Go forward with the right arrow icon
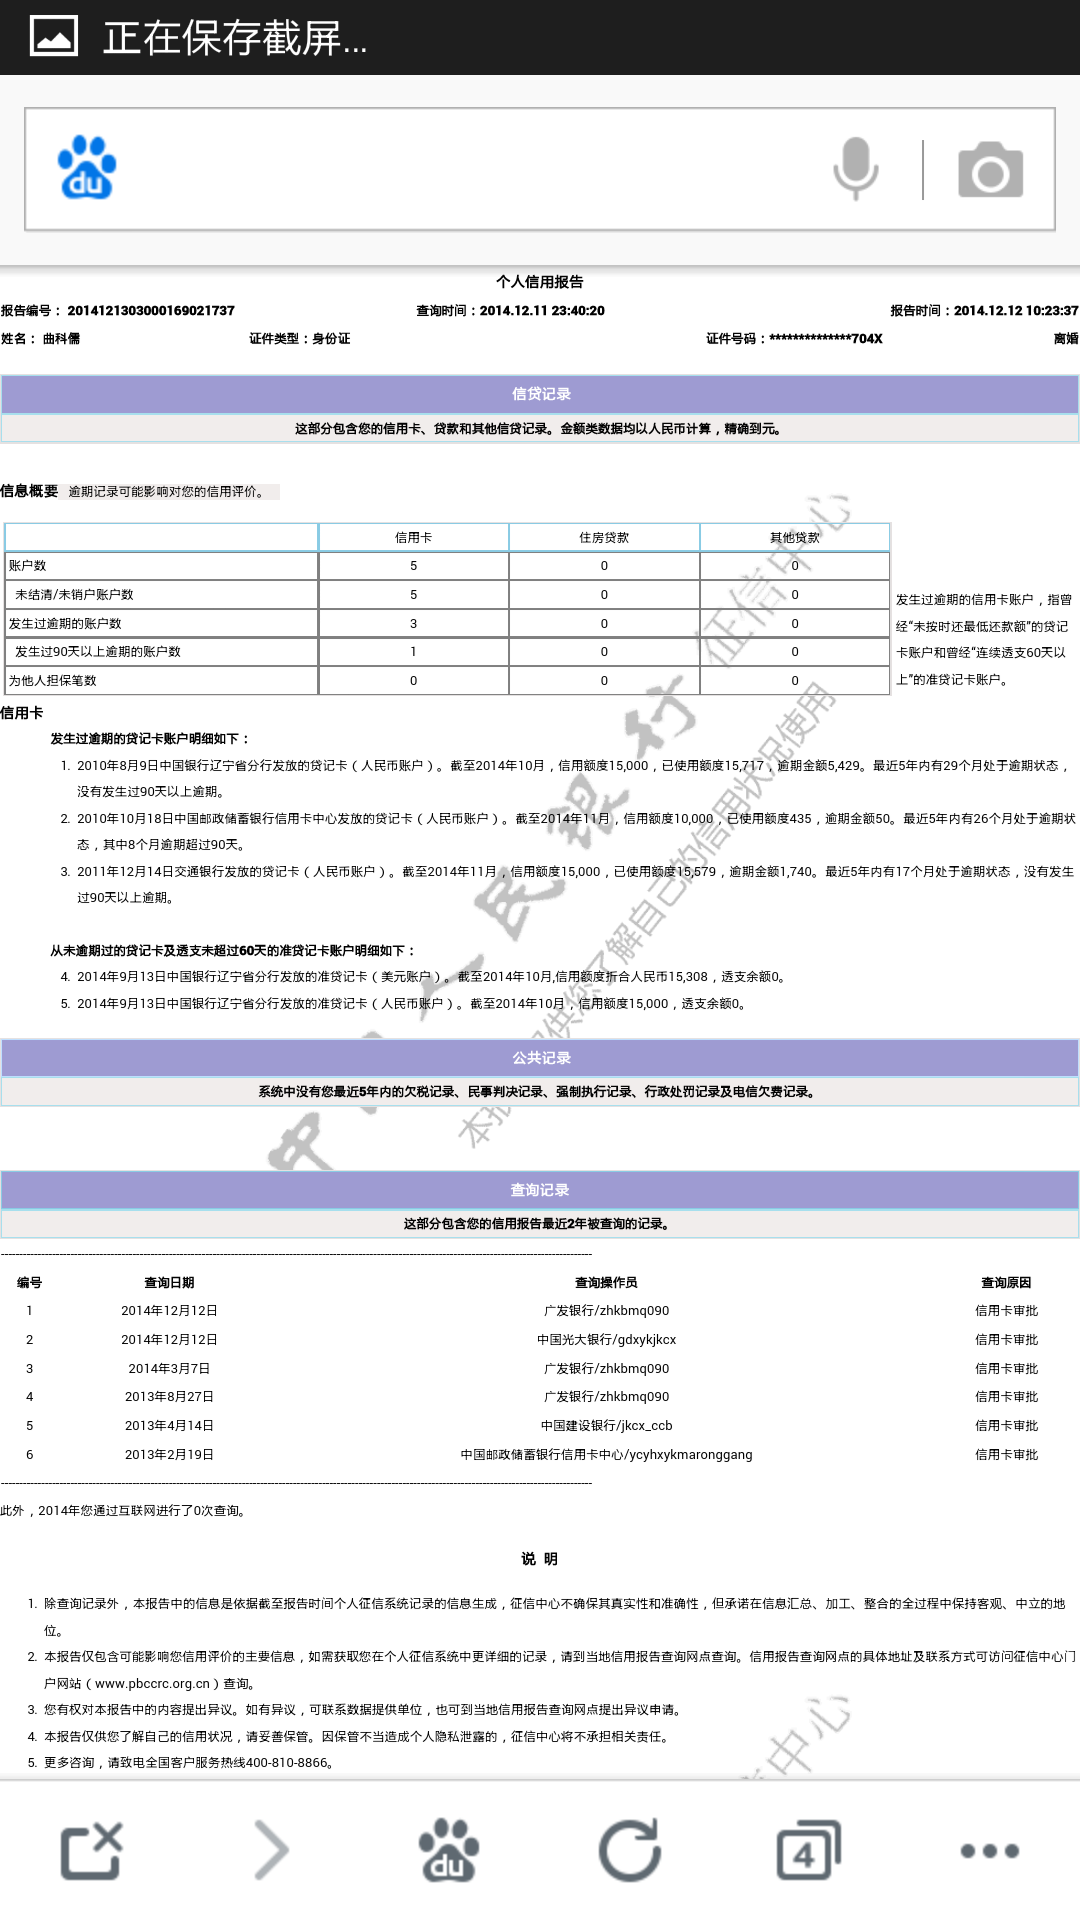 [271, 1851]
